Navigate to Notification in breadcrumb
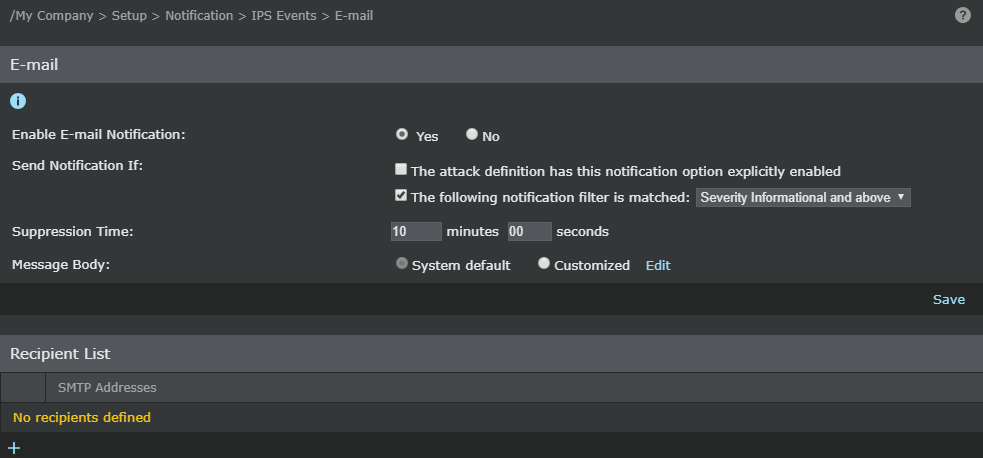The height and width of the screenshot is (458, 983). point(199,16)
